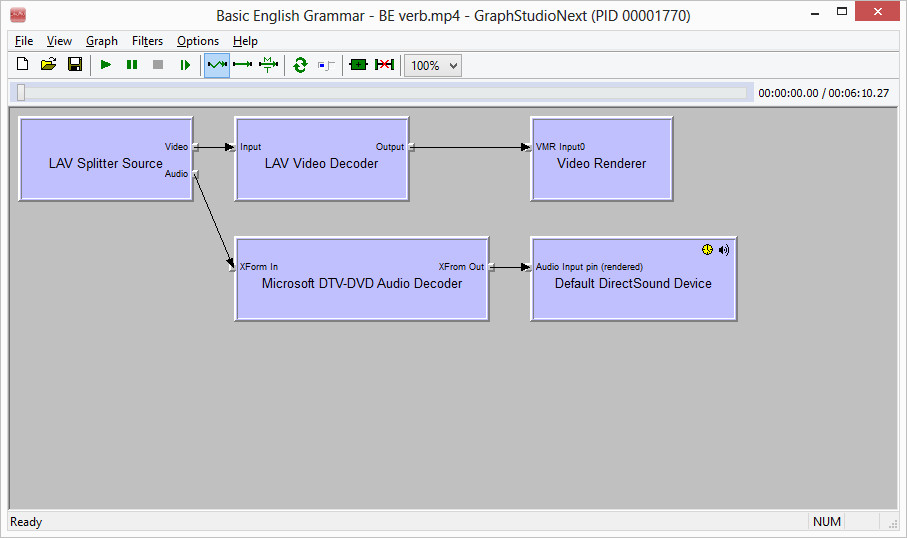Insert a filter with the green plus icon
907x538 pixels.
[359, 65]
